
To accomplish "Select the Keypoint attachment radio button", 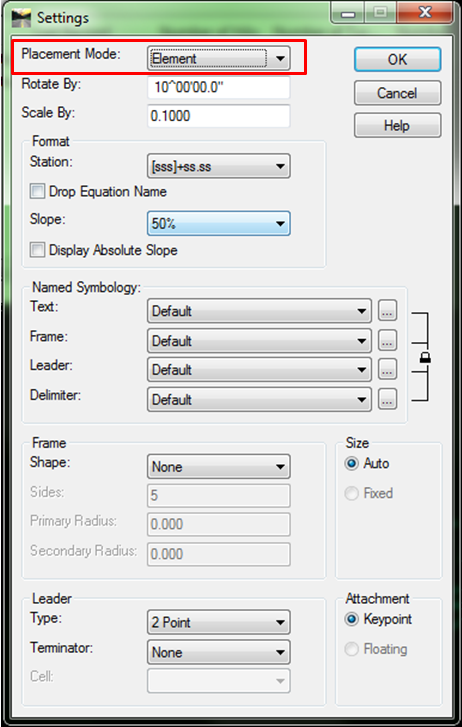I will (x=352, y=619).
